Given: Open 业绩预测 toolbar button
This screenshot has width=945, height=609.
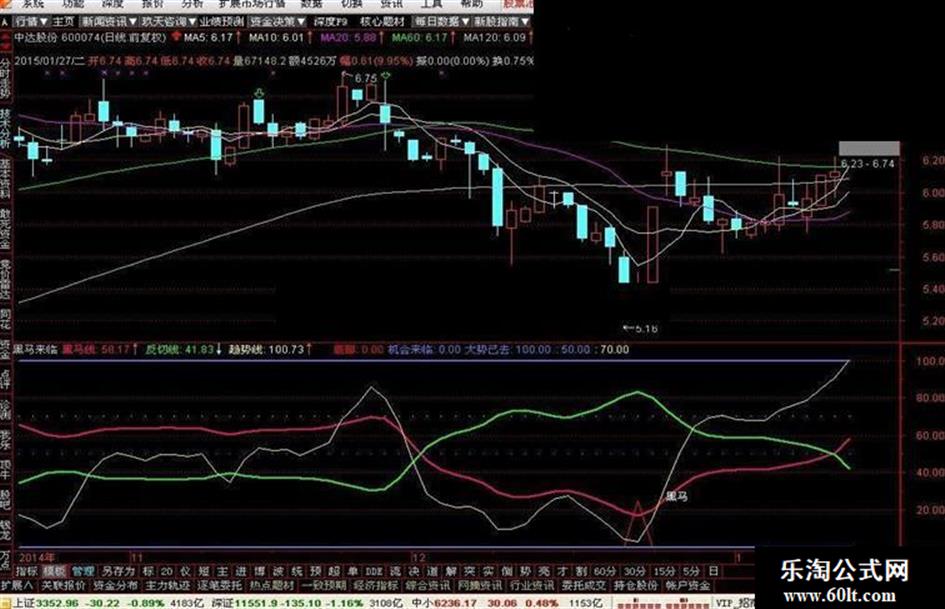Looking at the screenshot, I should [222, 22].
